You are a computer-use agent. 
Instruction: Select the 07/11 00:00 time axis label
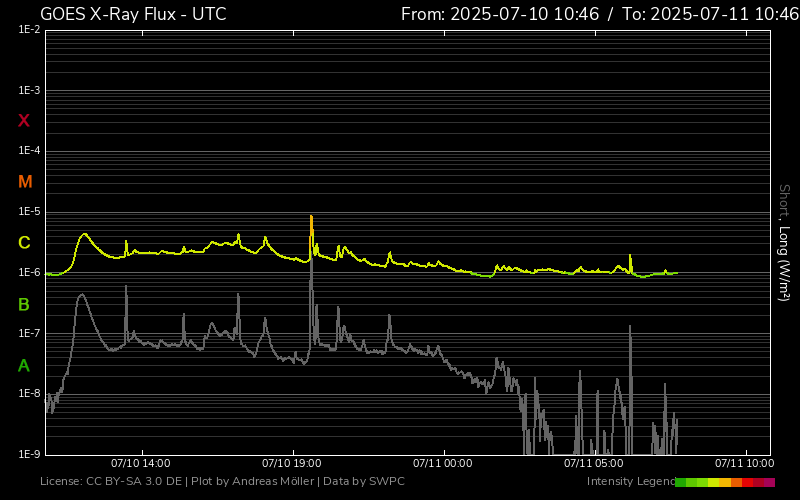click(442, 464)
